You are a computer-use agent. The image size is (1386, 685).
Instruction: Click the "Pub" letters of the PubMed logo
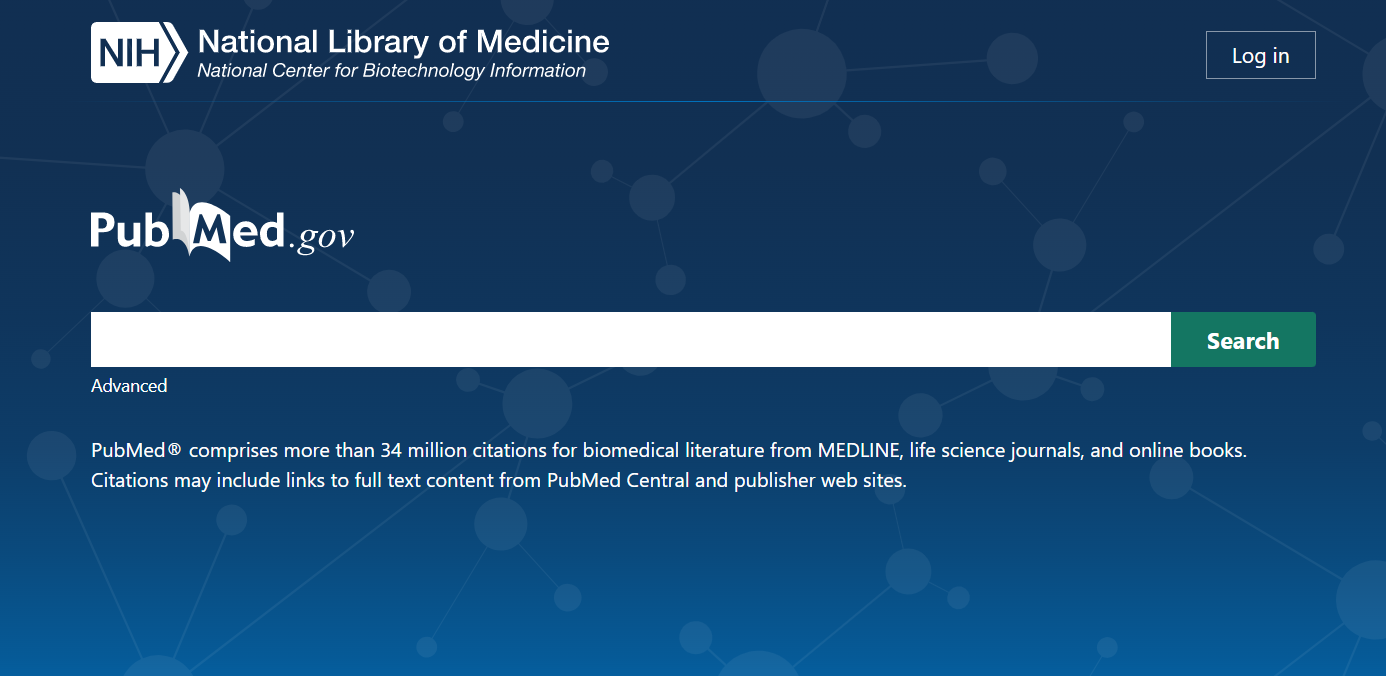click(130, 230)
